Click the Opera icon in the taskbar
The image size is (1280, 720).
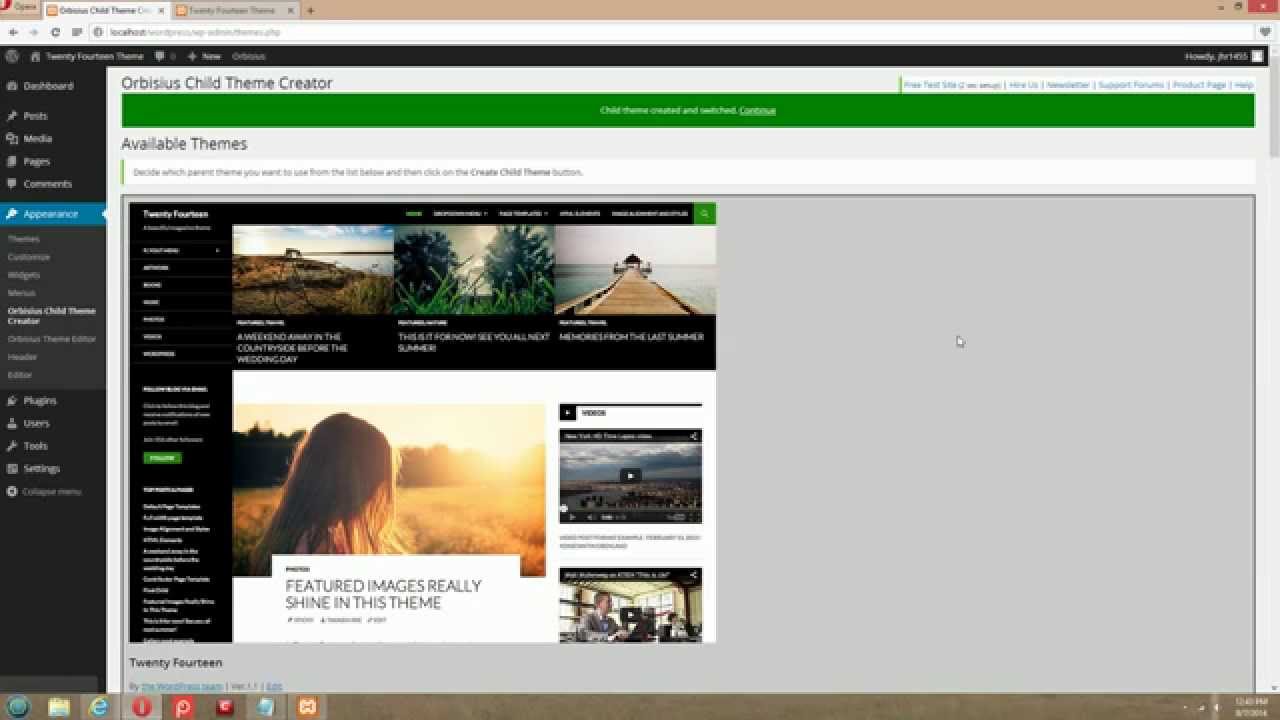click(142, 707)
